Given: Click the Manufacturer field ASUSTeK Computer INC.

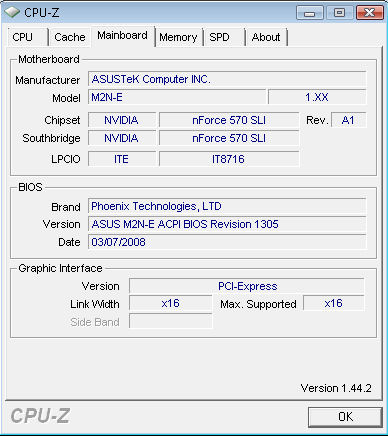Looking at the screenshot, I should point(227,79).
